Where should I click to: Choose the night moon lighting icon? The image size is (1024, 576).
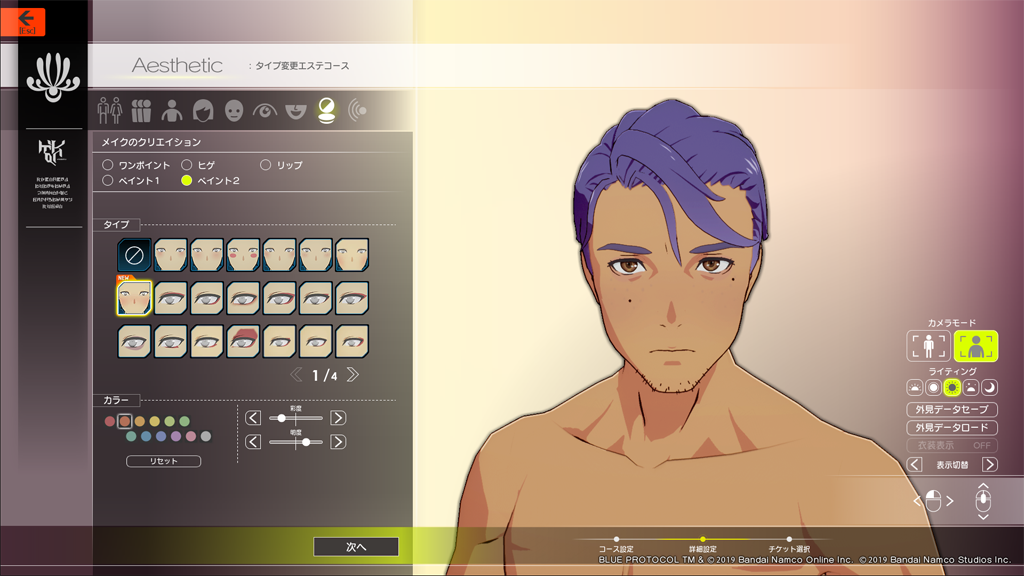click(989, 387)
